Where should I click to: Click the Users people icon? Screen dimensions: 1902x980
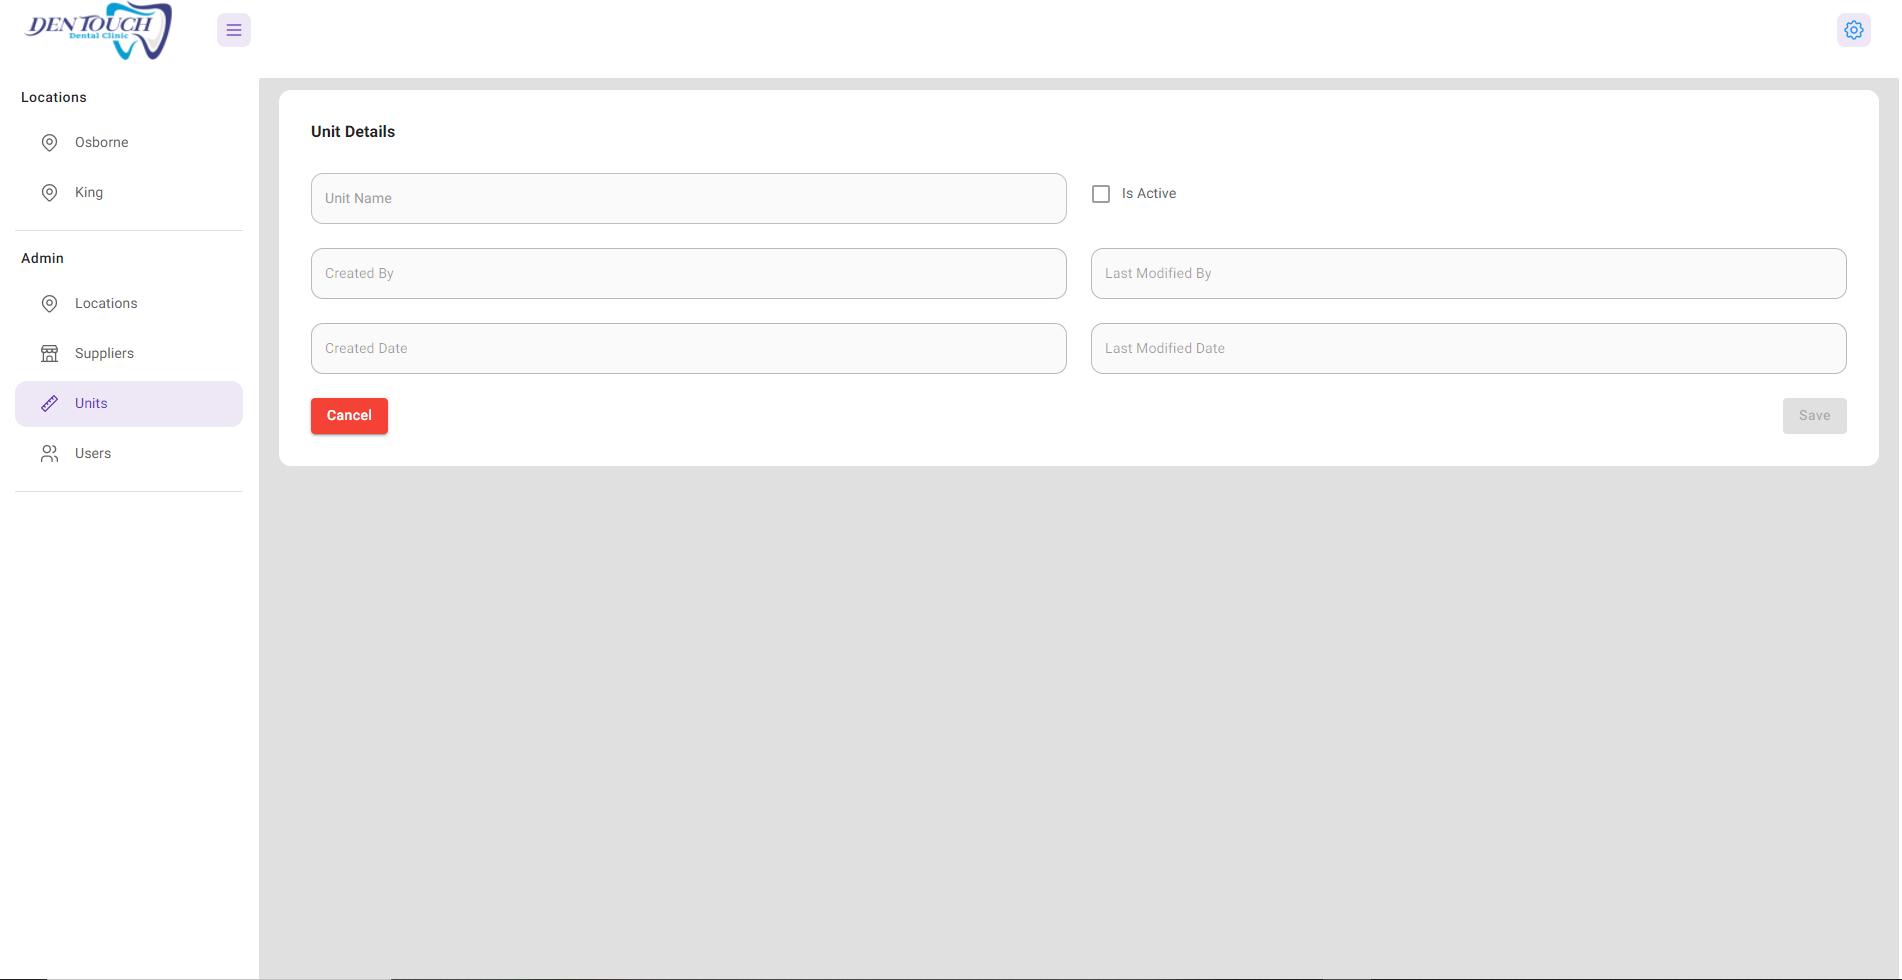[x=49, y=454]
